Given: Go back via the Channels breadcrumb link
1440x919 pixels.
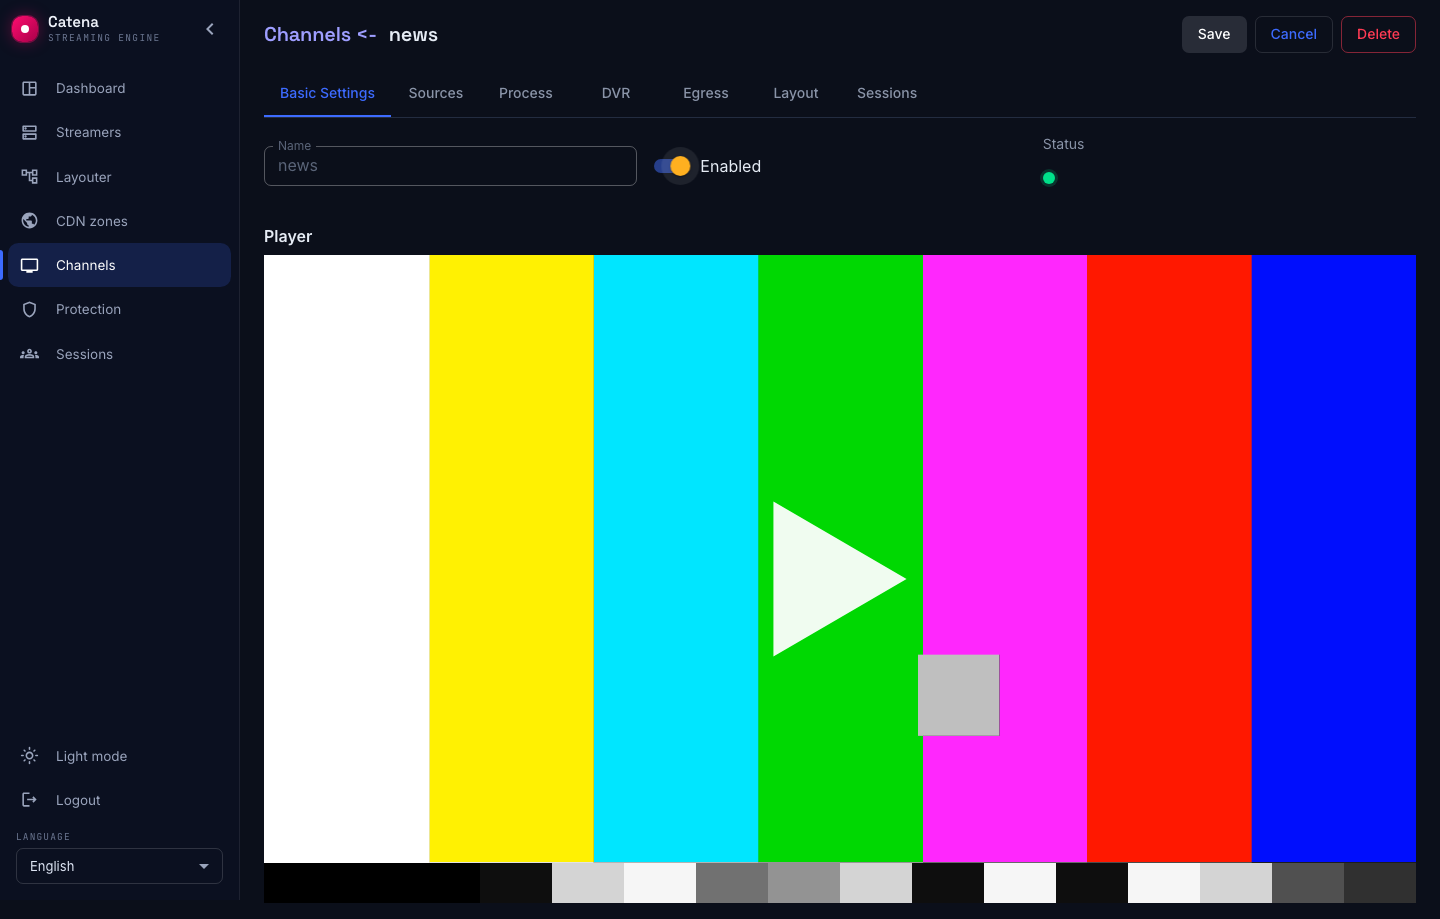Looking at the screenshot, I should tap(307, 34).
